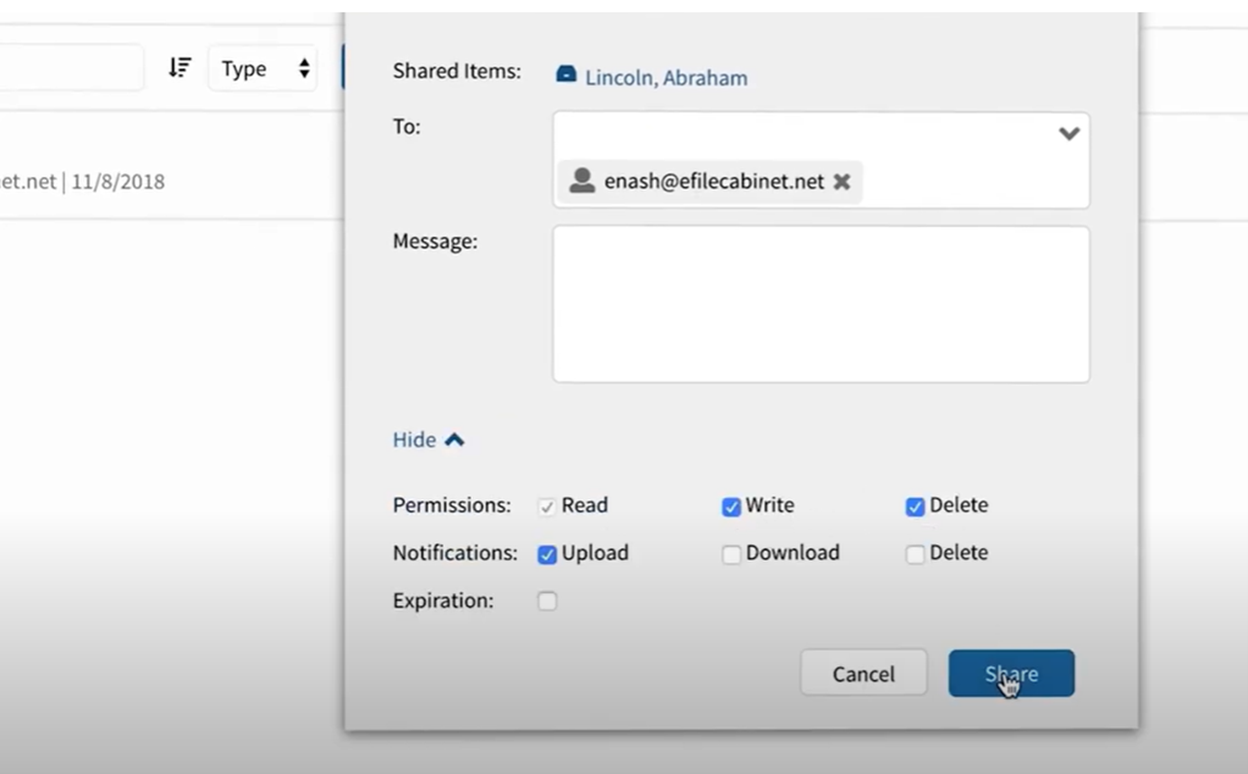This screenshot has height=774, width=1248.
Task: Click the Share button
Action: 1011,673
